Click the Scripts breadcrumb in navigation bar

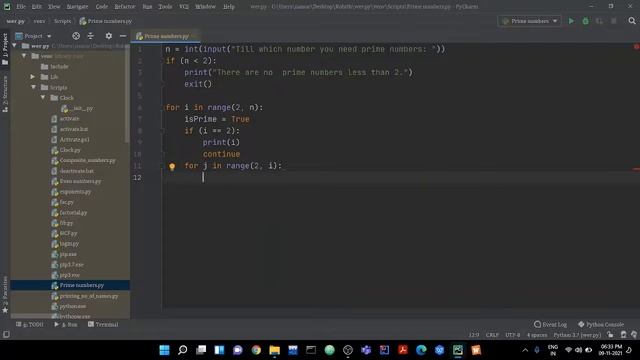(x=62, y=21)
